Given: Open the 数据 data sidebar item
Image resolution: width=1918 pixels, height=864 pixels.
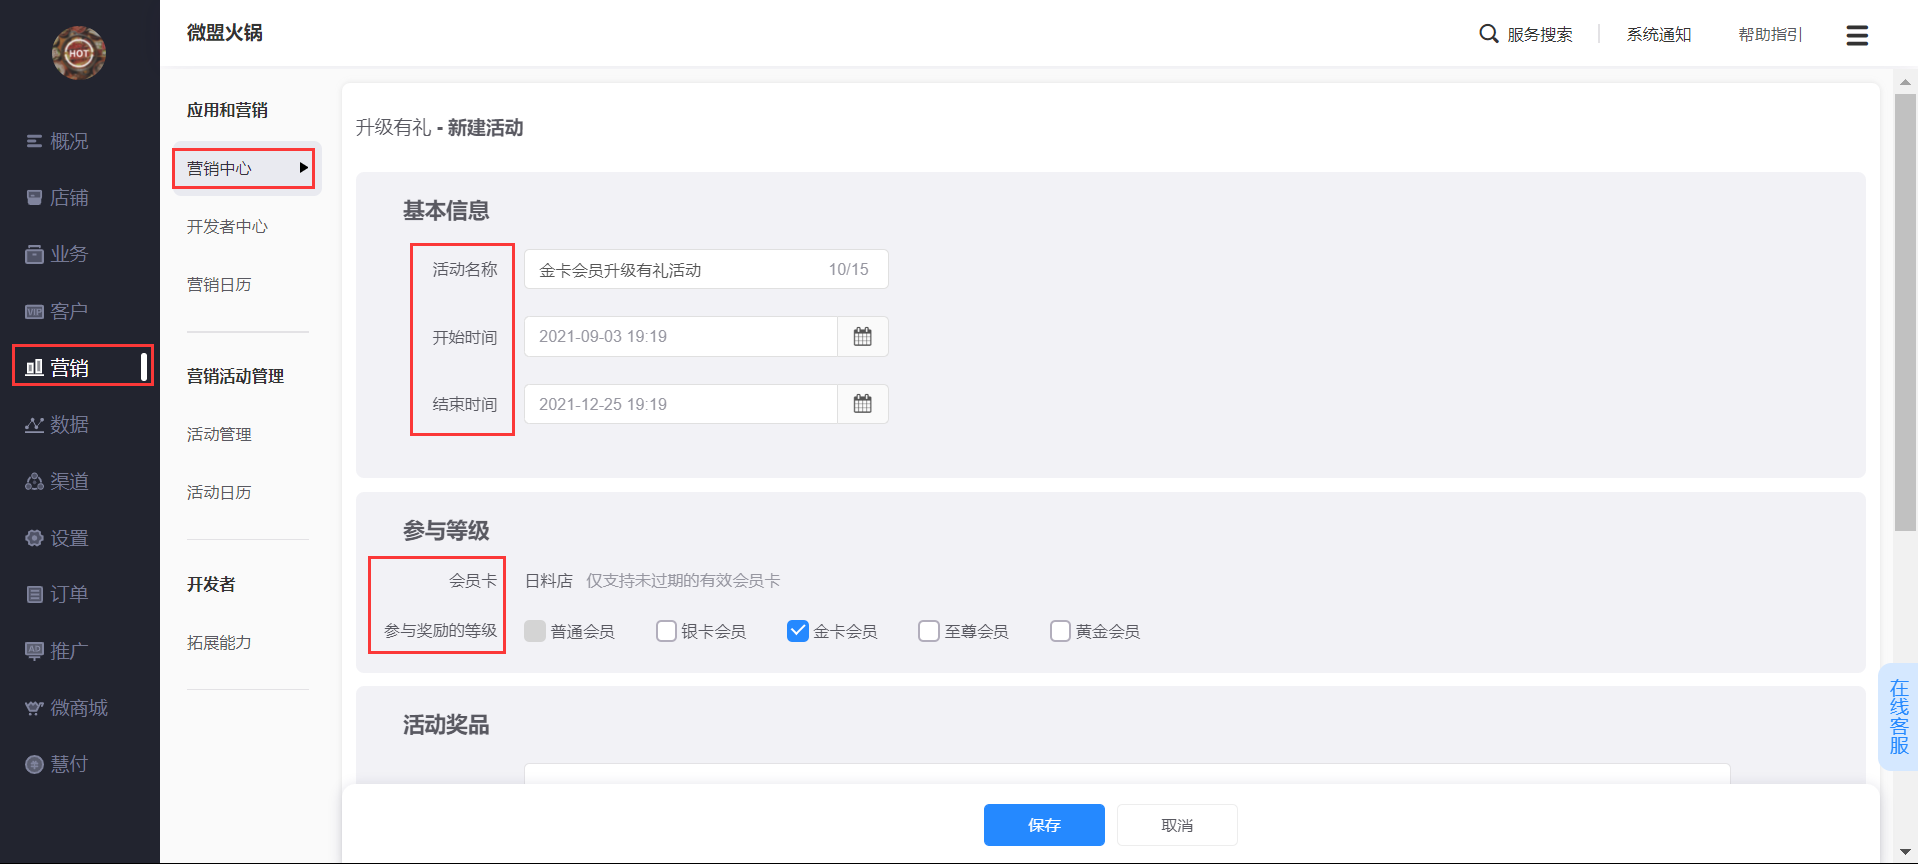Looking at the screenshot, I should coord(57,424).
